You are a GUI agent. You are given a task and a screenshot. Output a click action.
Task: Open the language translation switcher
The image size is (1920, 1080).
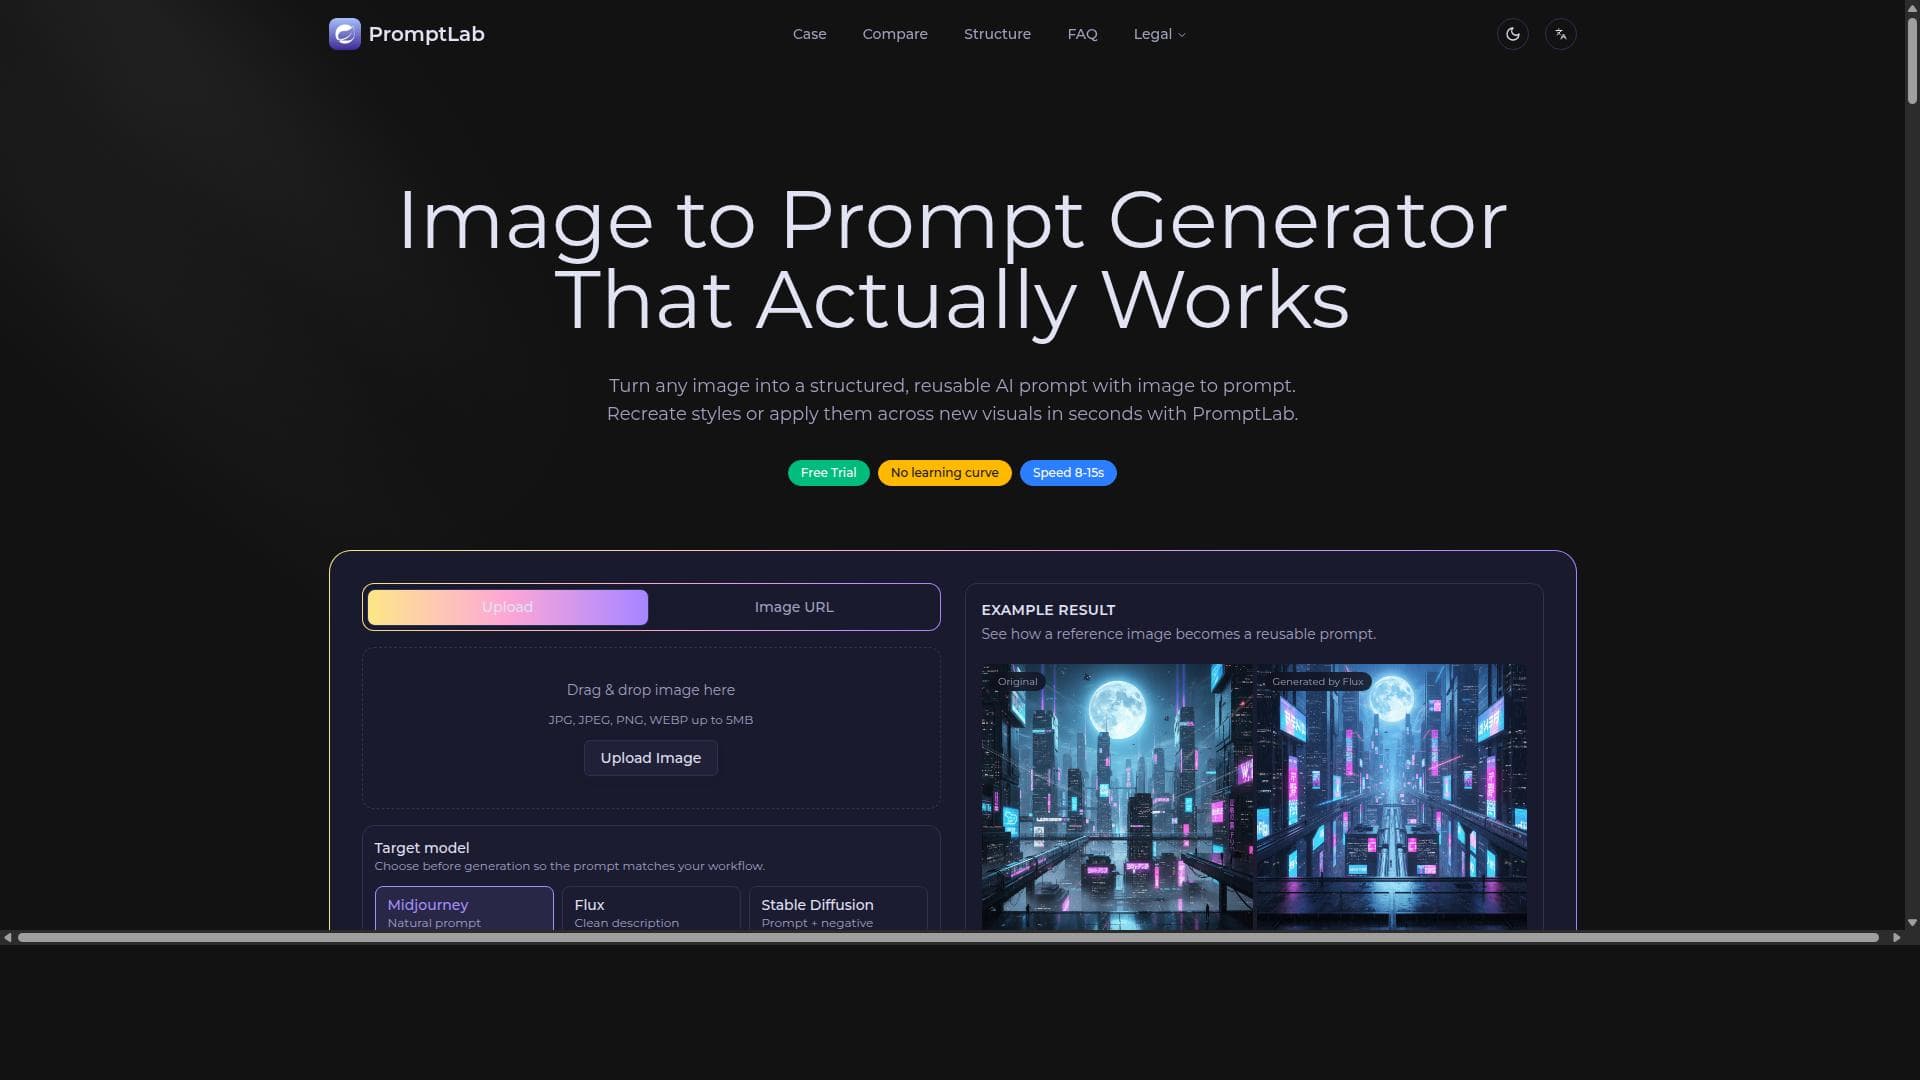point(1561,34)
